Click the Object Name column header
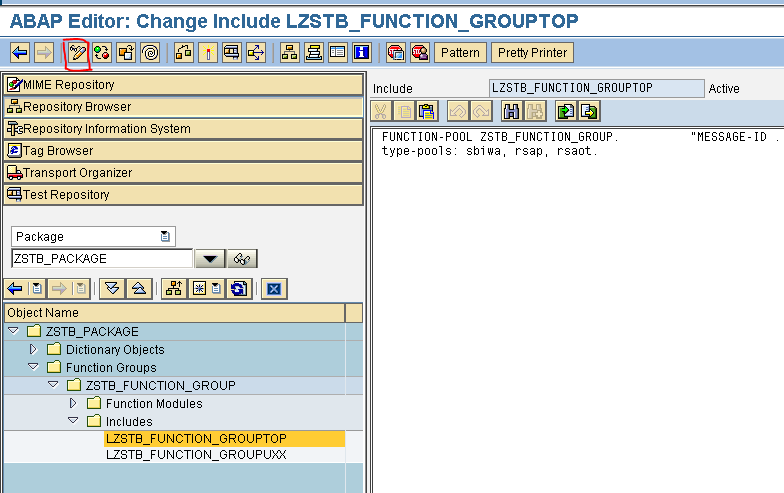 coord(174,312)
